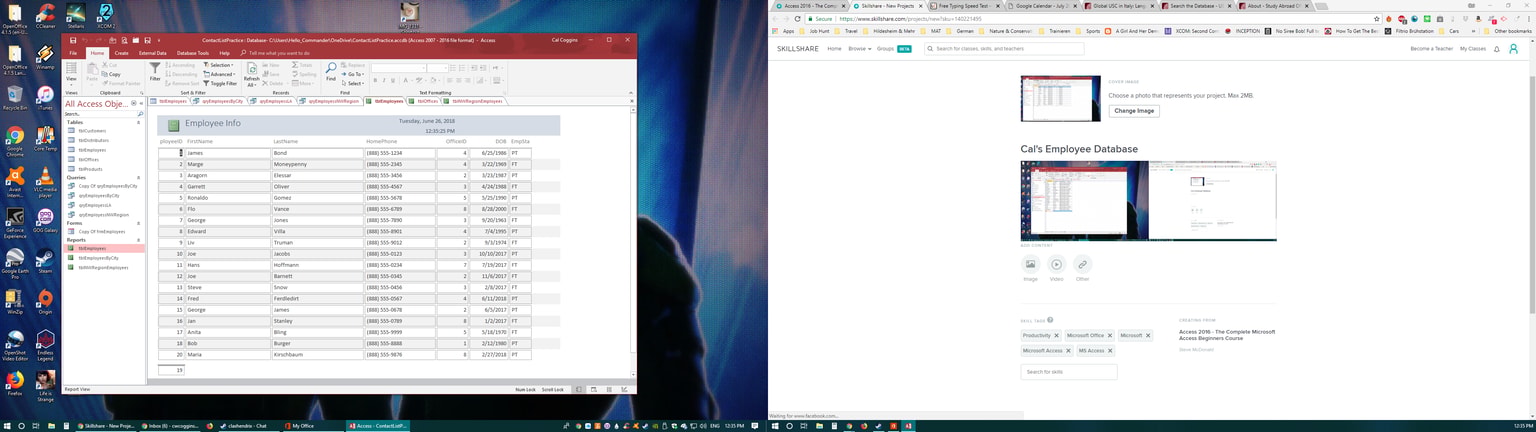Open the tblOffices document tab
The image size is (1536, 432).
click(425, 101)
